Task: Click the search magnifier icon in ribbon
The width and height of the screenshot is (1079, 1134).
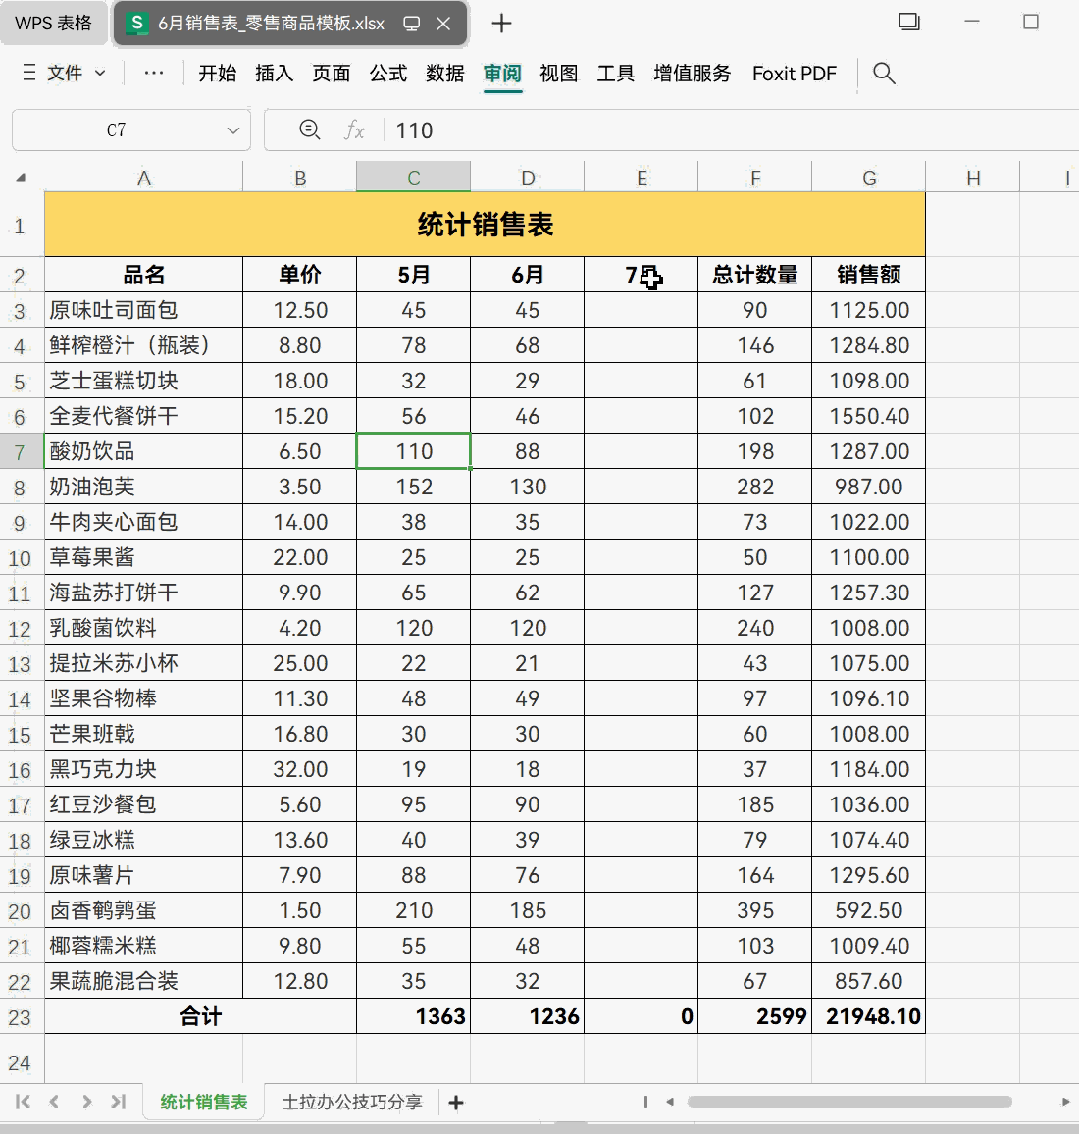Action: click(x=884, y=73)
